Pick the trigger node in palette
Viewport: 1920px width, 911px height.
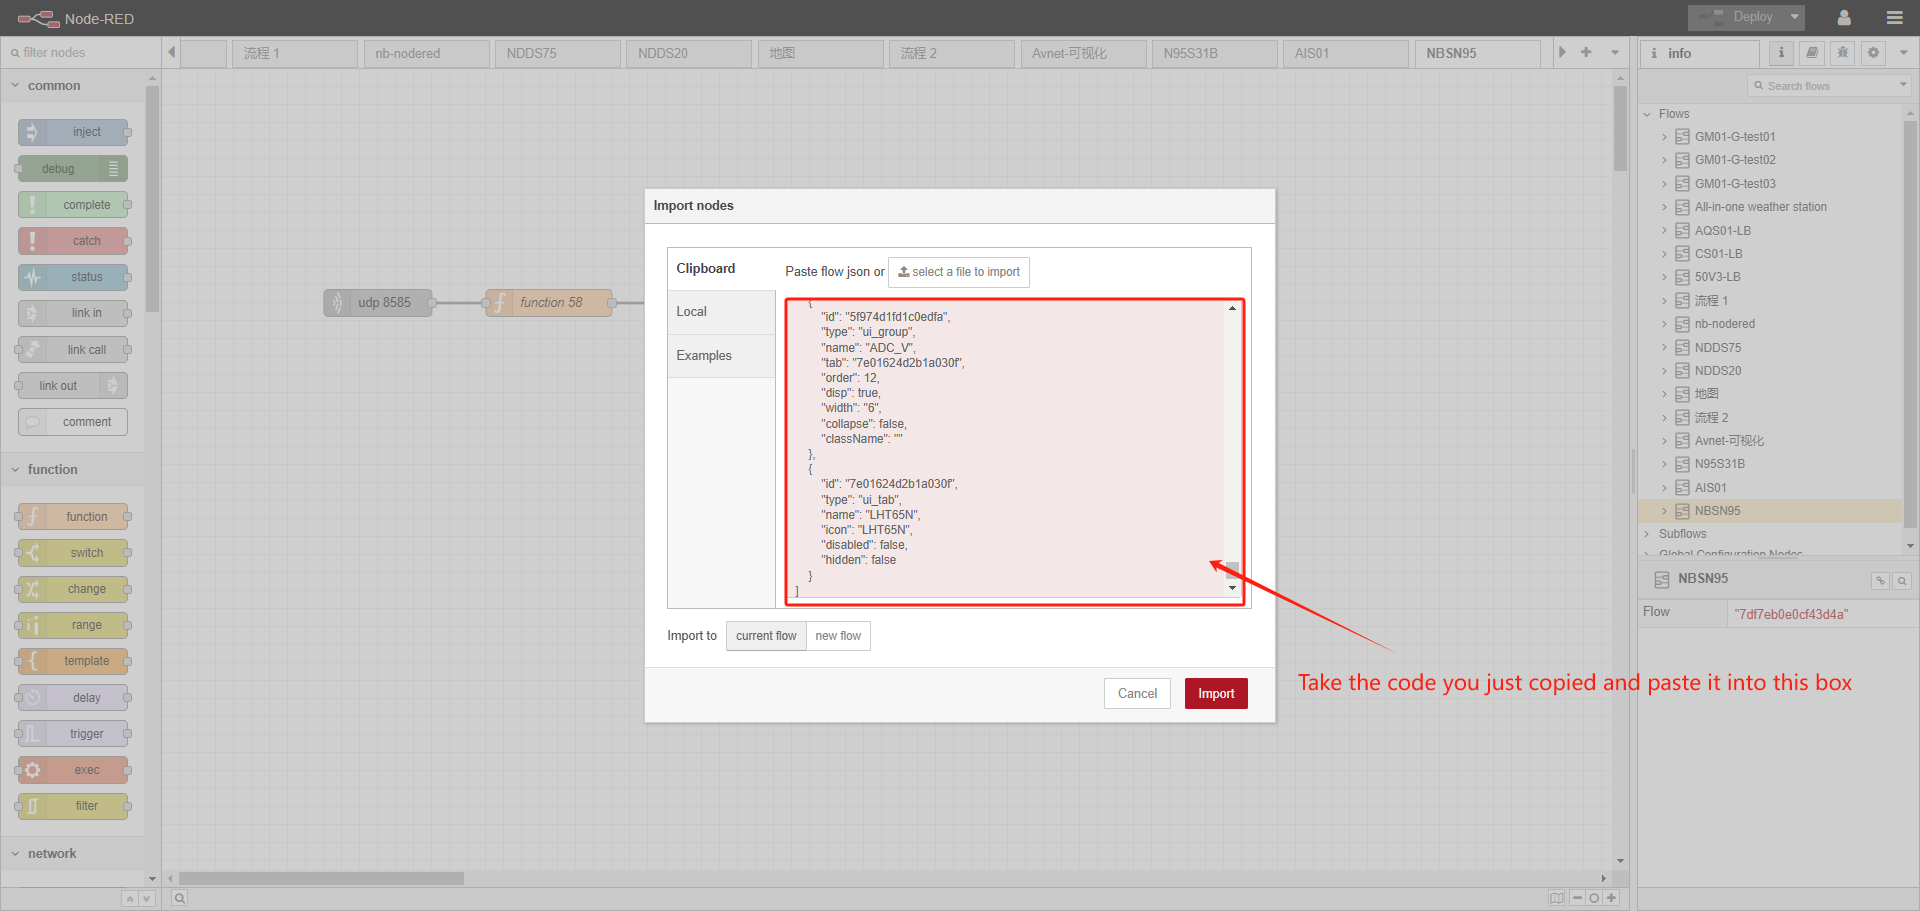coord(73,734)
